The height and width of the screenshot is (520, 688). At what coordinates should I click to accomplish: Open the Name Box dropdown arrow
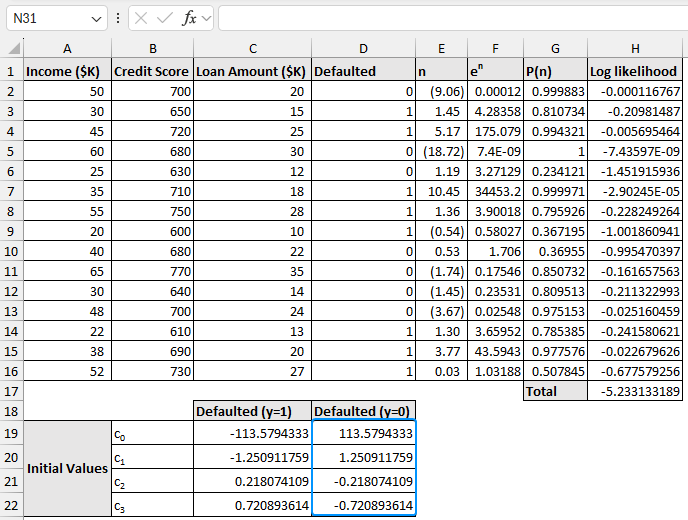(96, 19)
